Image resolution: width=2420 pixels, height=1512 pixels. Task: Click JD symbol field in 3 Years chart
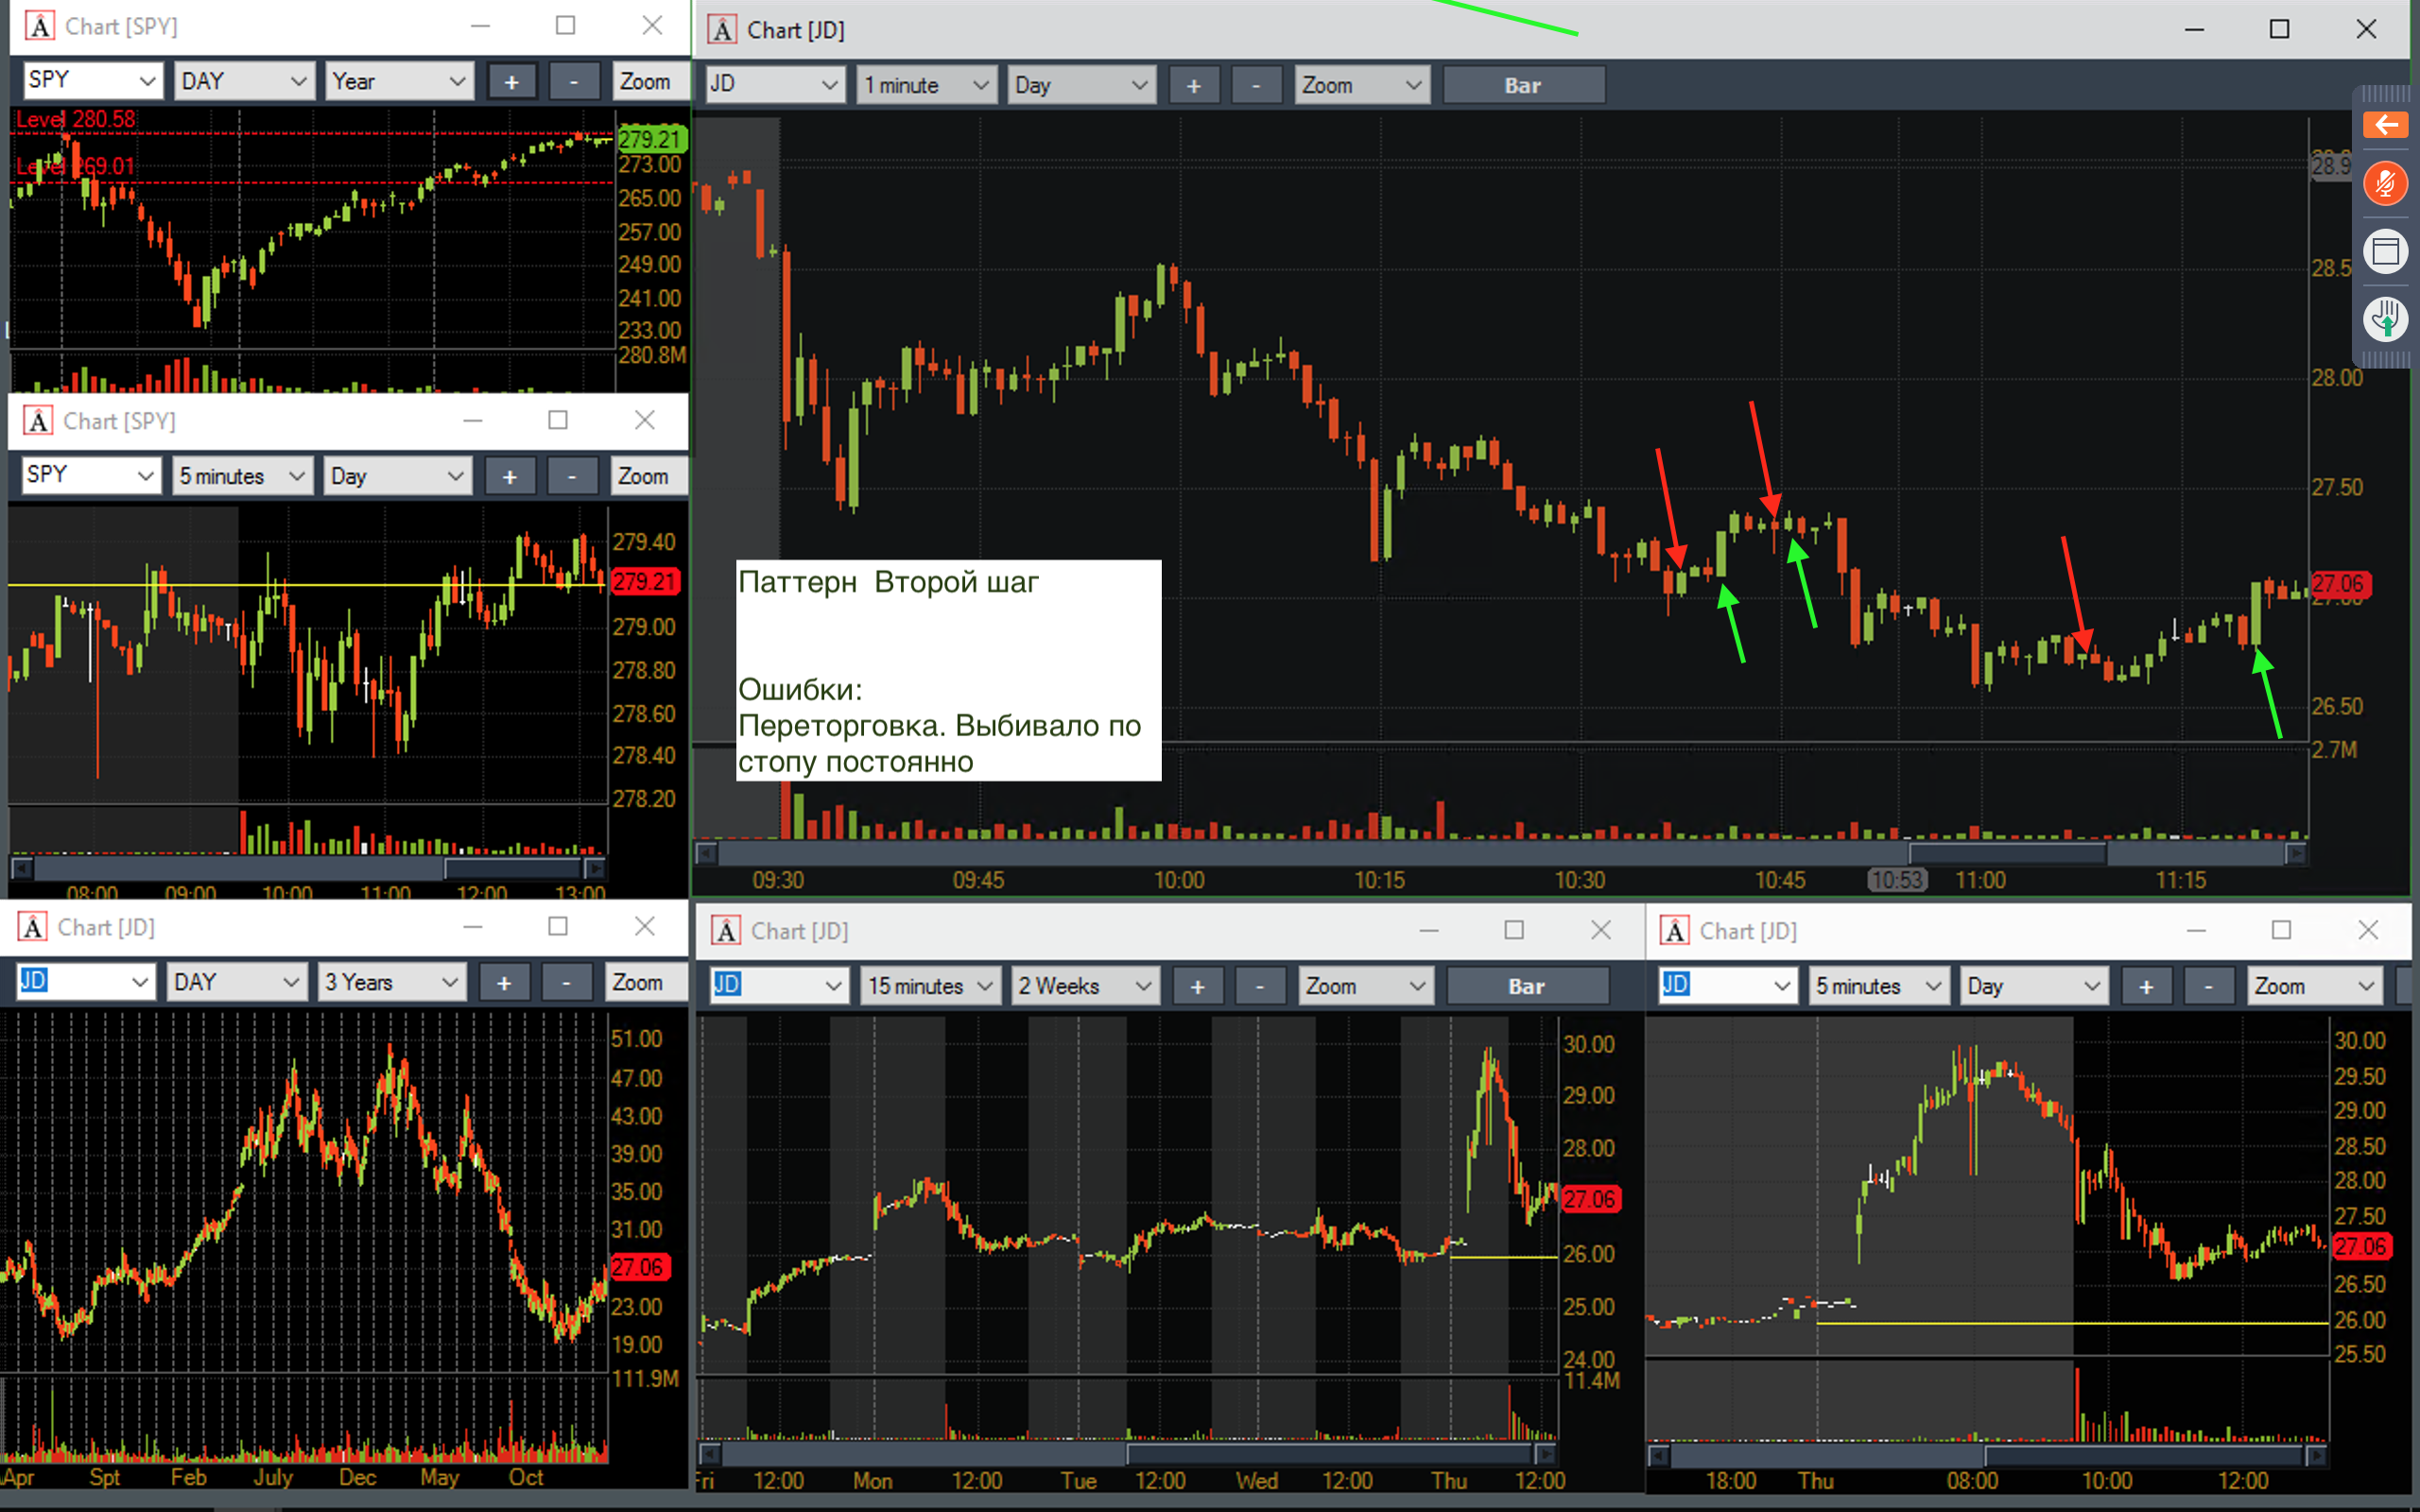pos(84,982)
